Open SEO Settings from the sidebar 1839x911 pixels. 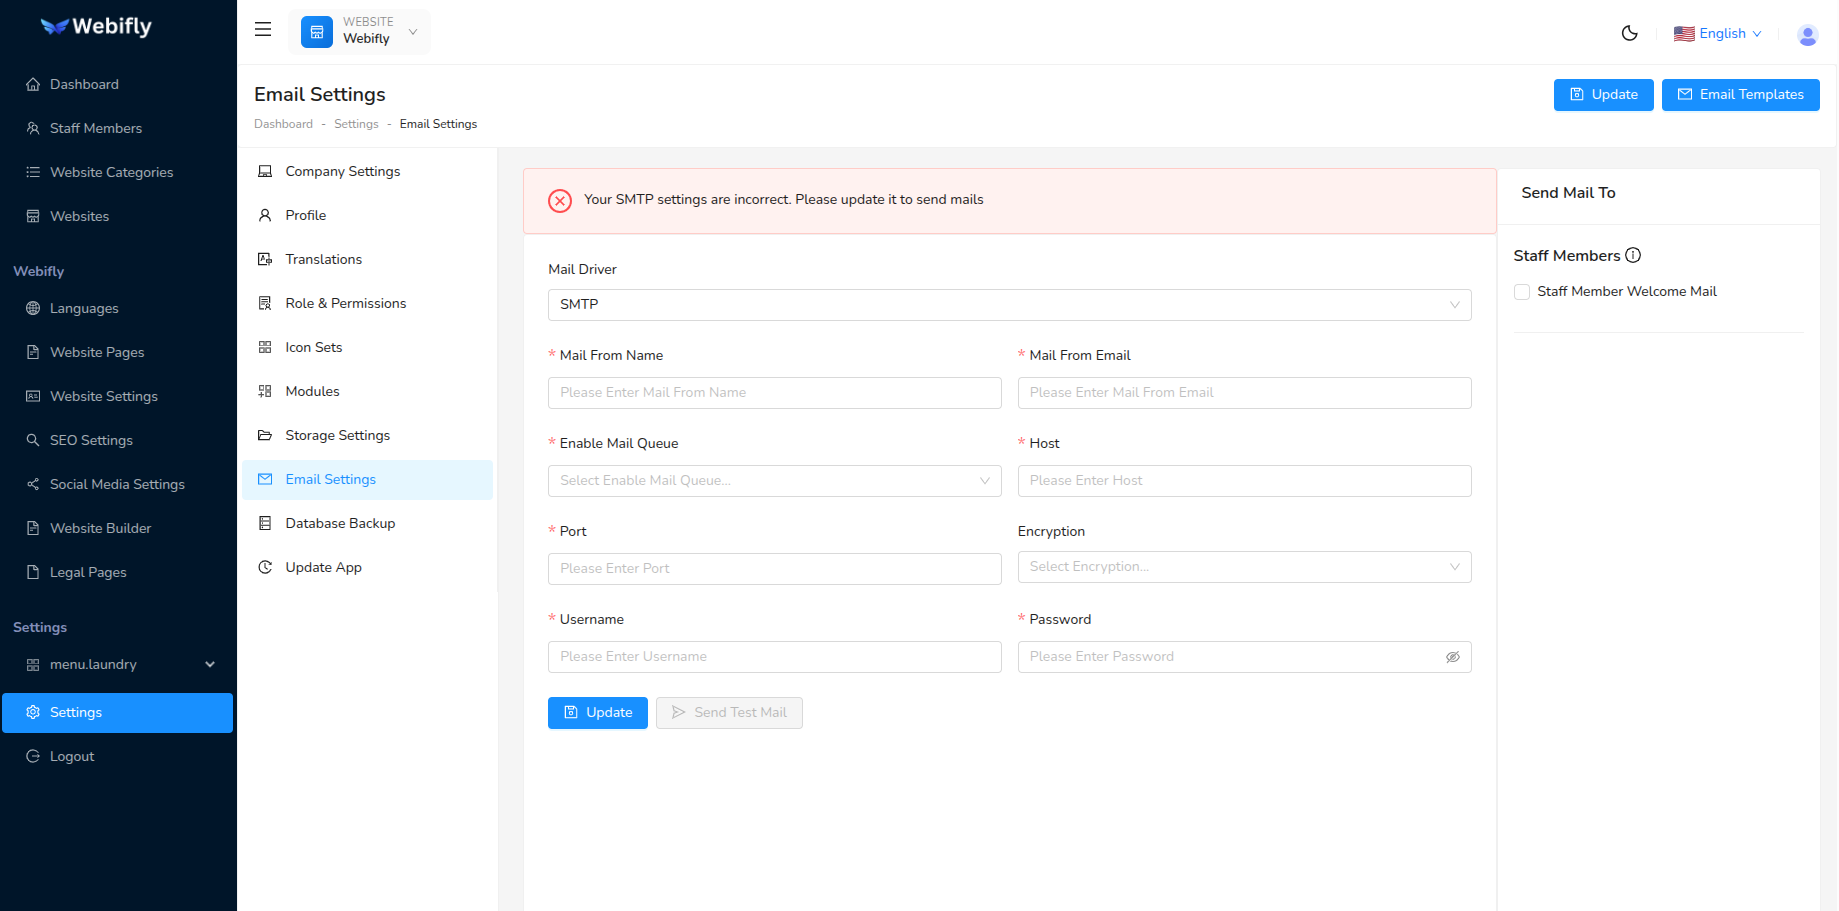[x=33, y=440]
